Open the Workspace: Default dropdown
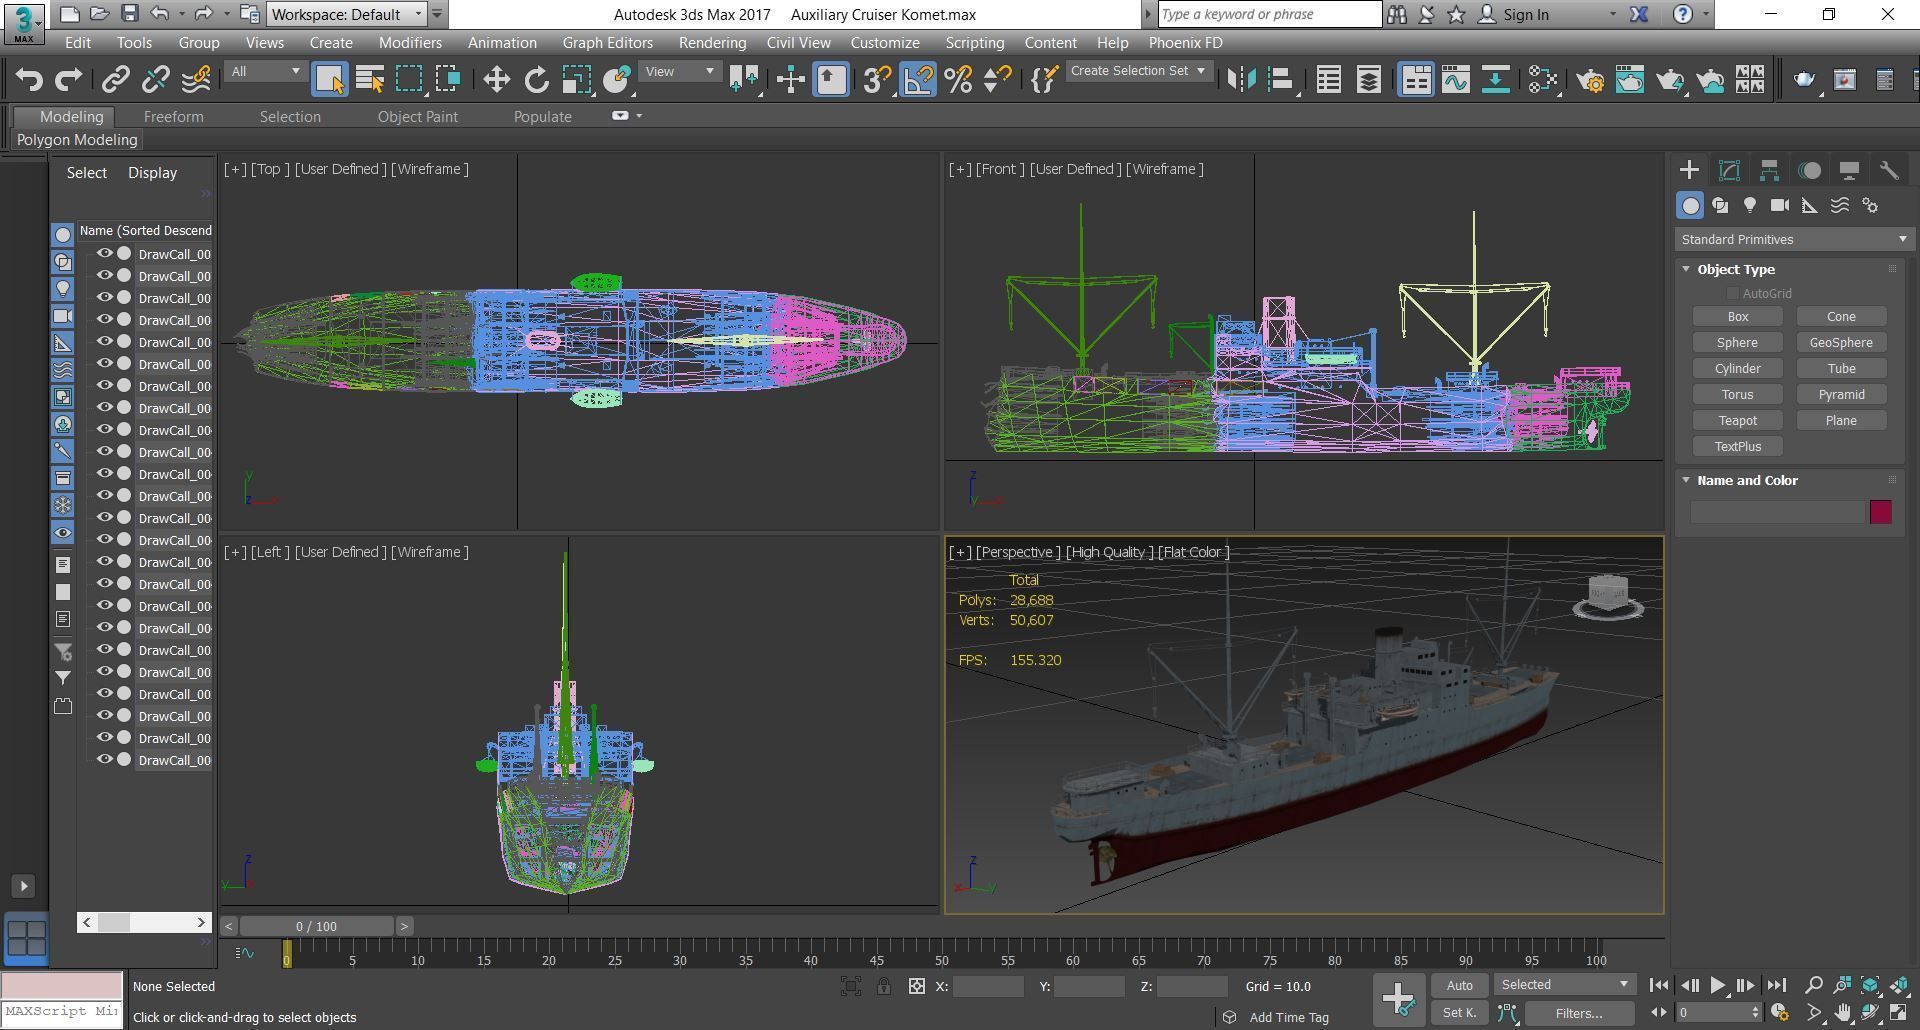This screenshot has height=1030, width=1920. pos(347,14)
